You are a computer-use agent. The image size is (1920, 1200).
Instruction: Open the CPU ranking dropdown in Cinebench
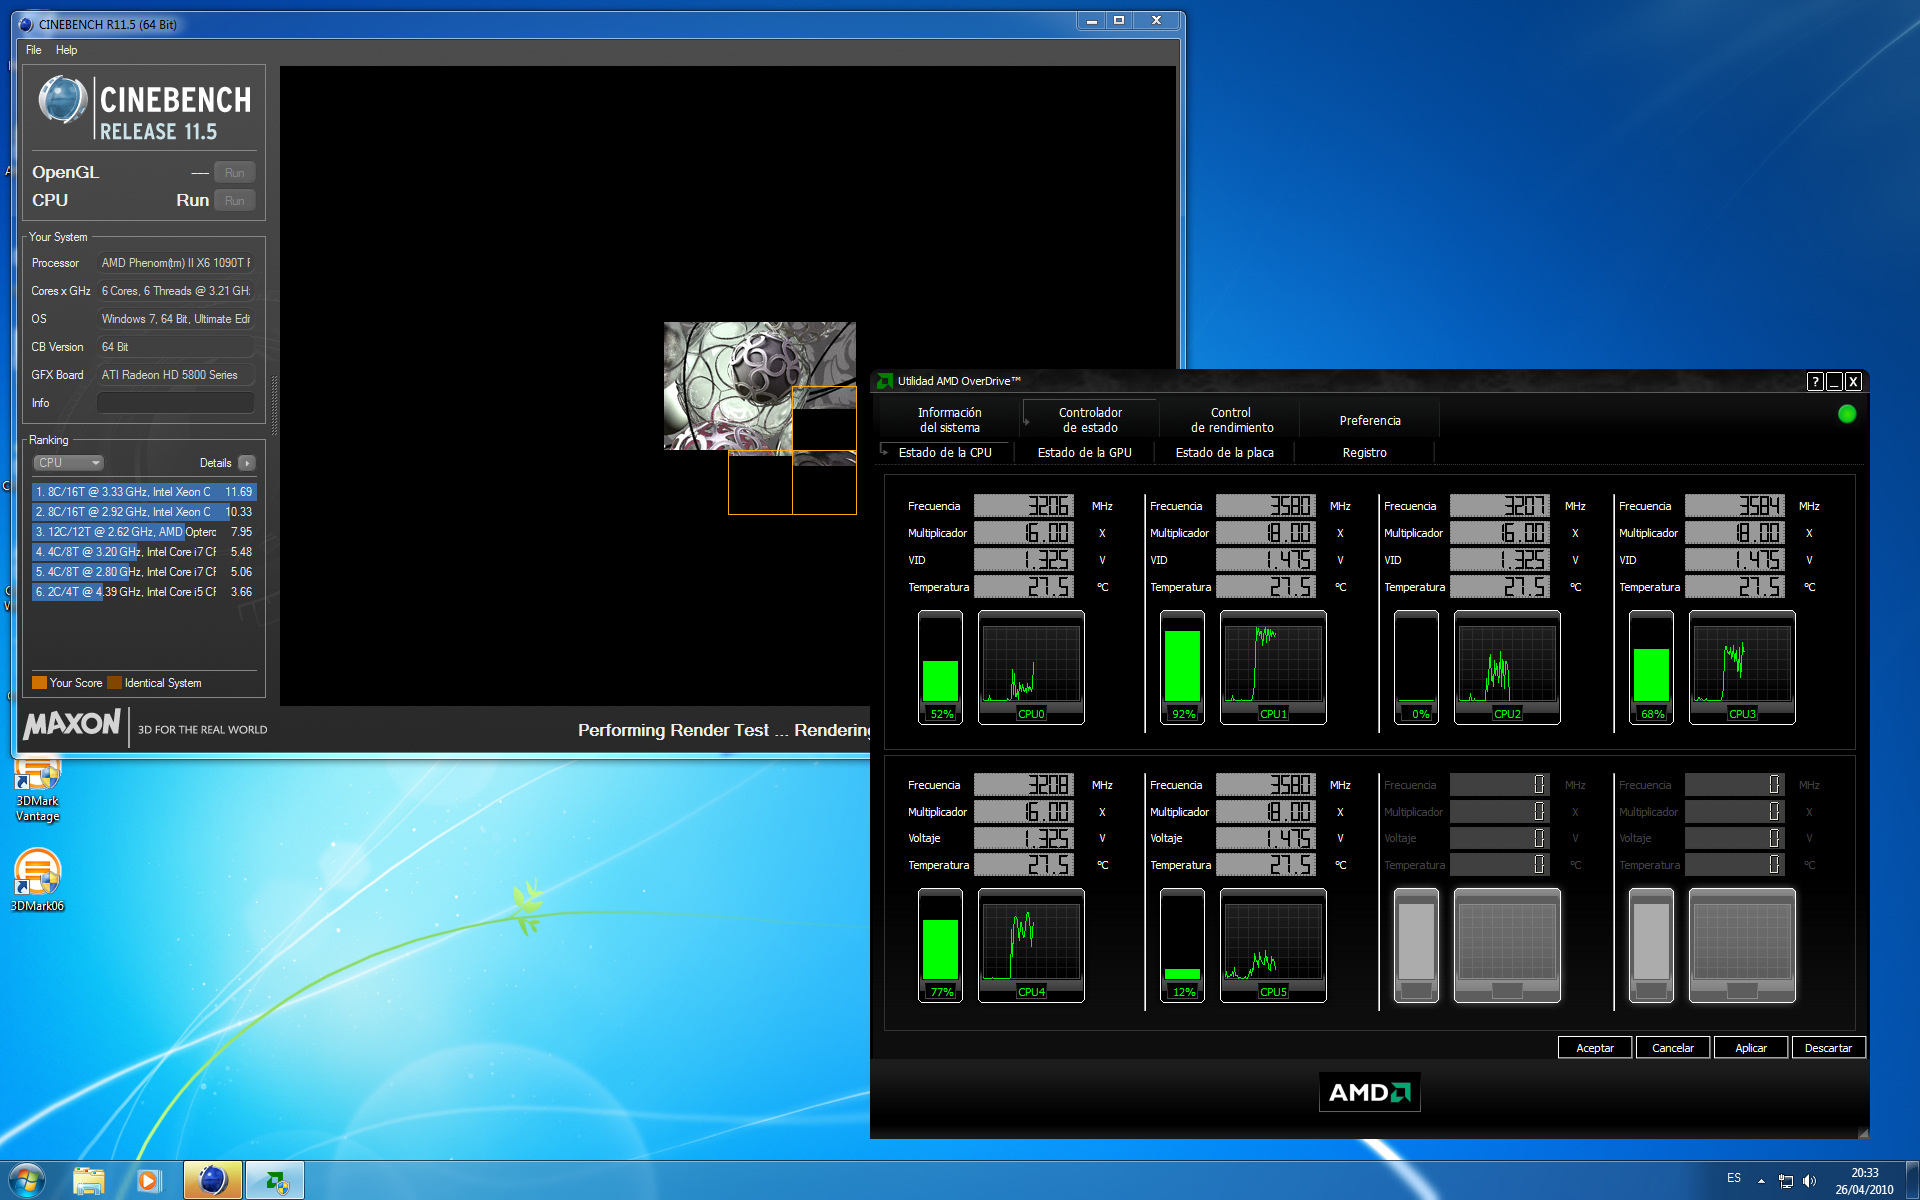pos(69,463)
